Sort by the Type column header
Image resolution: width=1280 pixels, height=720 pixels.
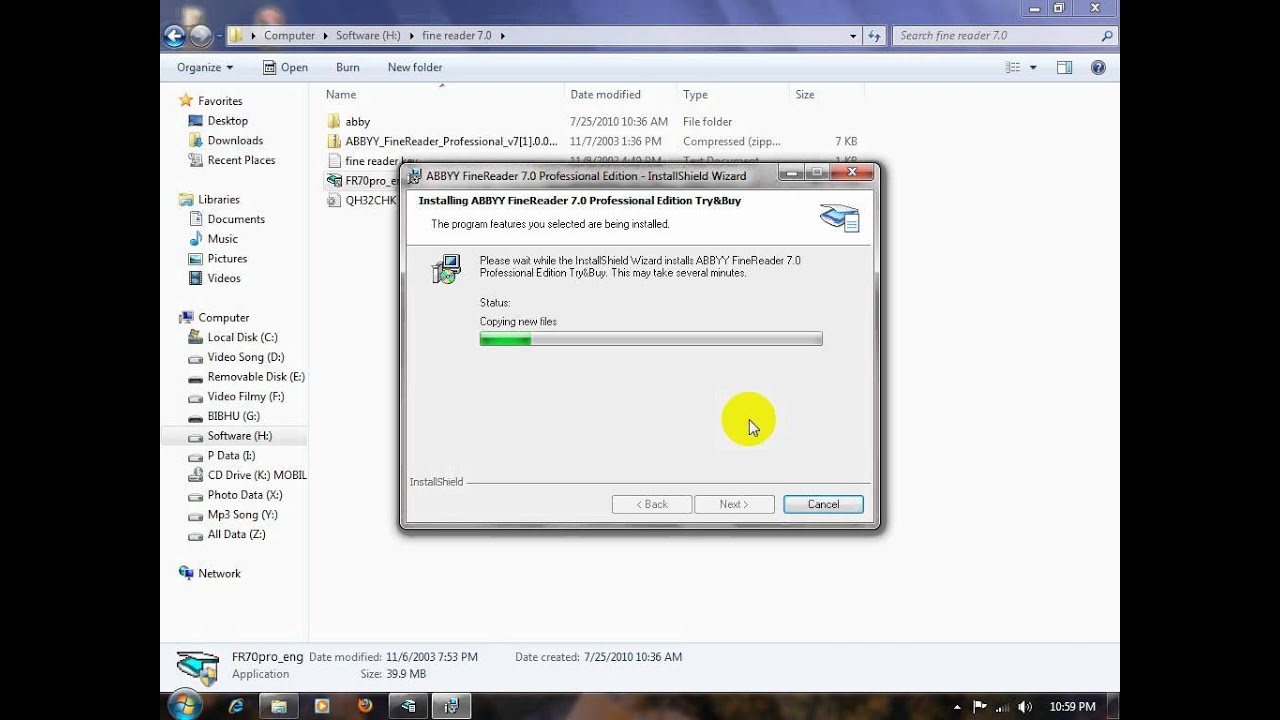click(695, 94)
